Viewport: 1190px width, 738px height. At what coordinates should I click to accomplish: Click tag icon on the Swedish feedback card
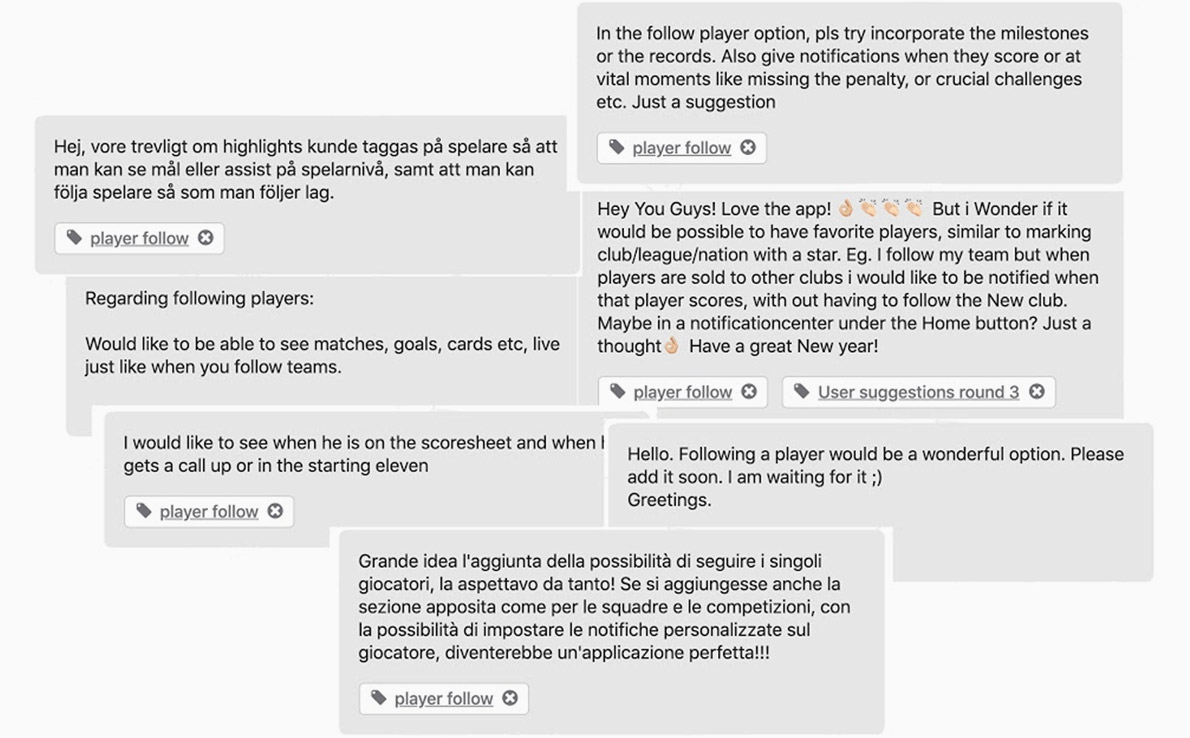[x=74, y=238]
